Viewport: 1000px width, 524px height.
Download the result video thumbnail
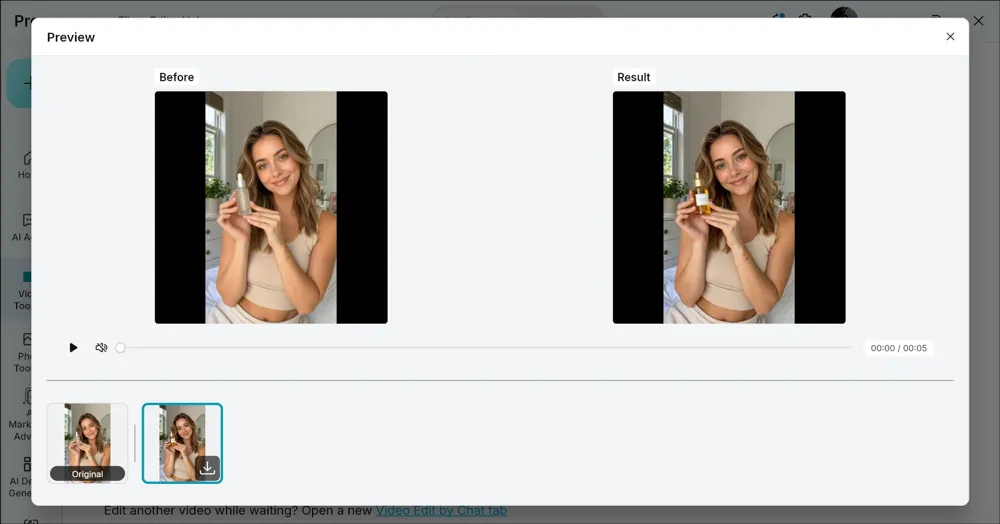click(x=207, y=468)
